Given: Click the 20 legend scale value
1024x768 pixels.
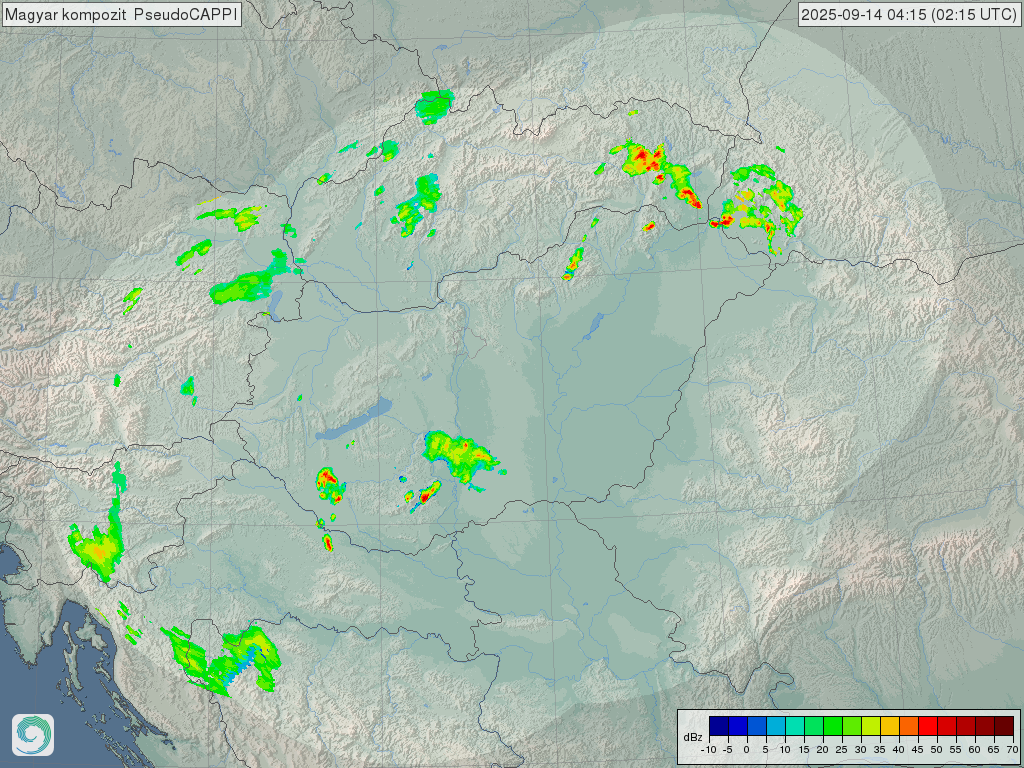Looking at the screenshot, I should point(823,750).
